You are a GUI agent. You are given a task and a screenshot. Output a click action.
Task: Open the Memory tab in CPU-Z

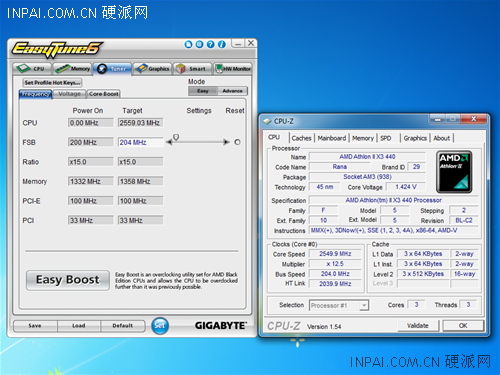[x=363, y=138]
